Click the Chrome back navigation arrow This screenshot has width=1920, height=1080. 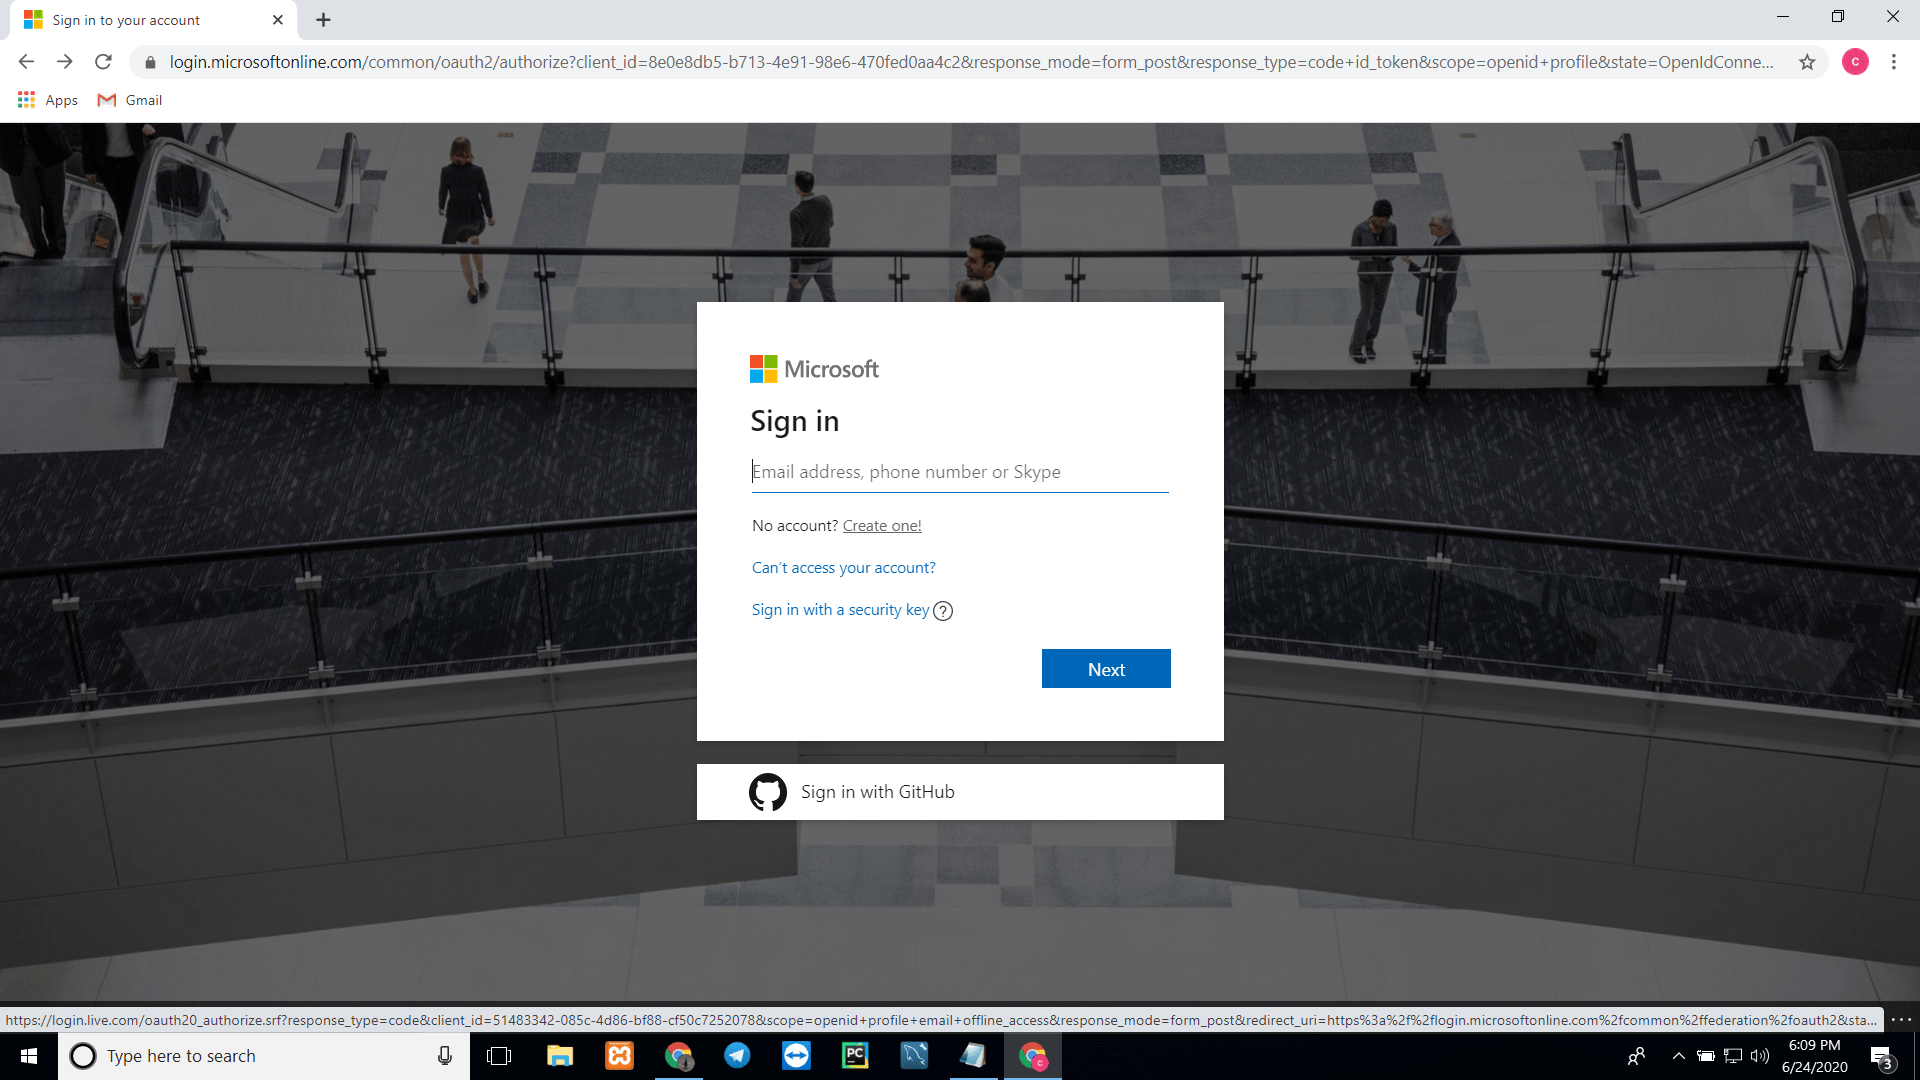[26, 62]
